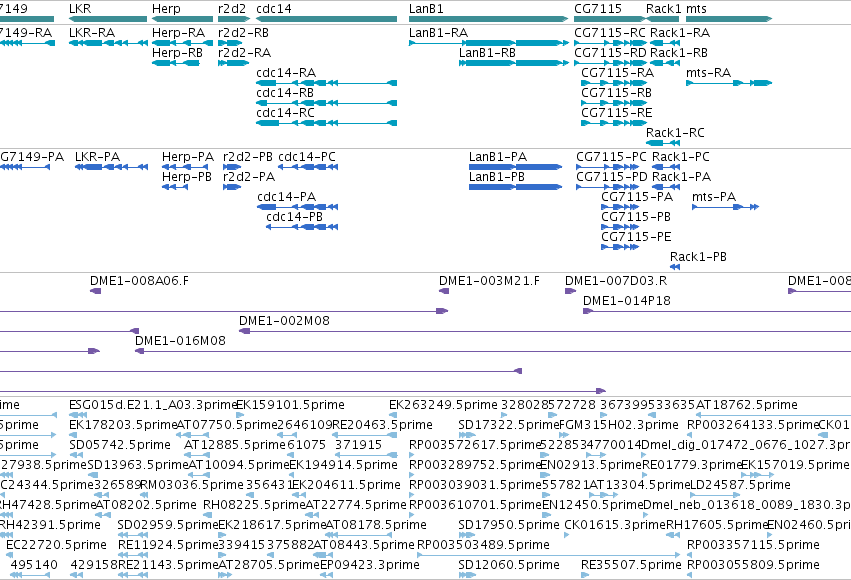Image resolution: width=851 pixels, height=580 pixels.
Task: Click the CG7115-PE protein feature
Action: (620, 247)
